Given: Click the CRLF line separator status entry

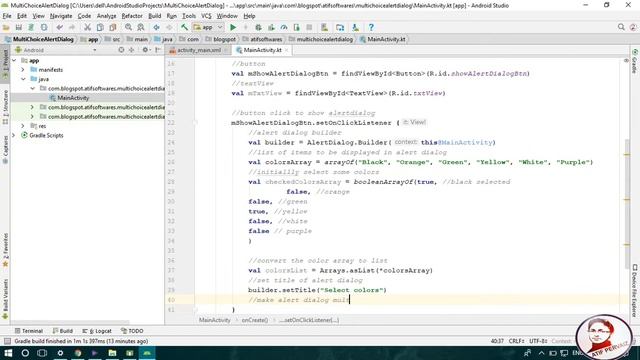Looking at the screenshot, I should click(517, 341).
